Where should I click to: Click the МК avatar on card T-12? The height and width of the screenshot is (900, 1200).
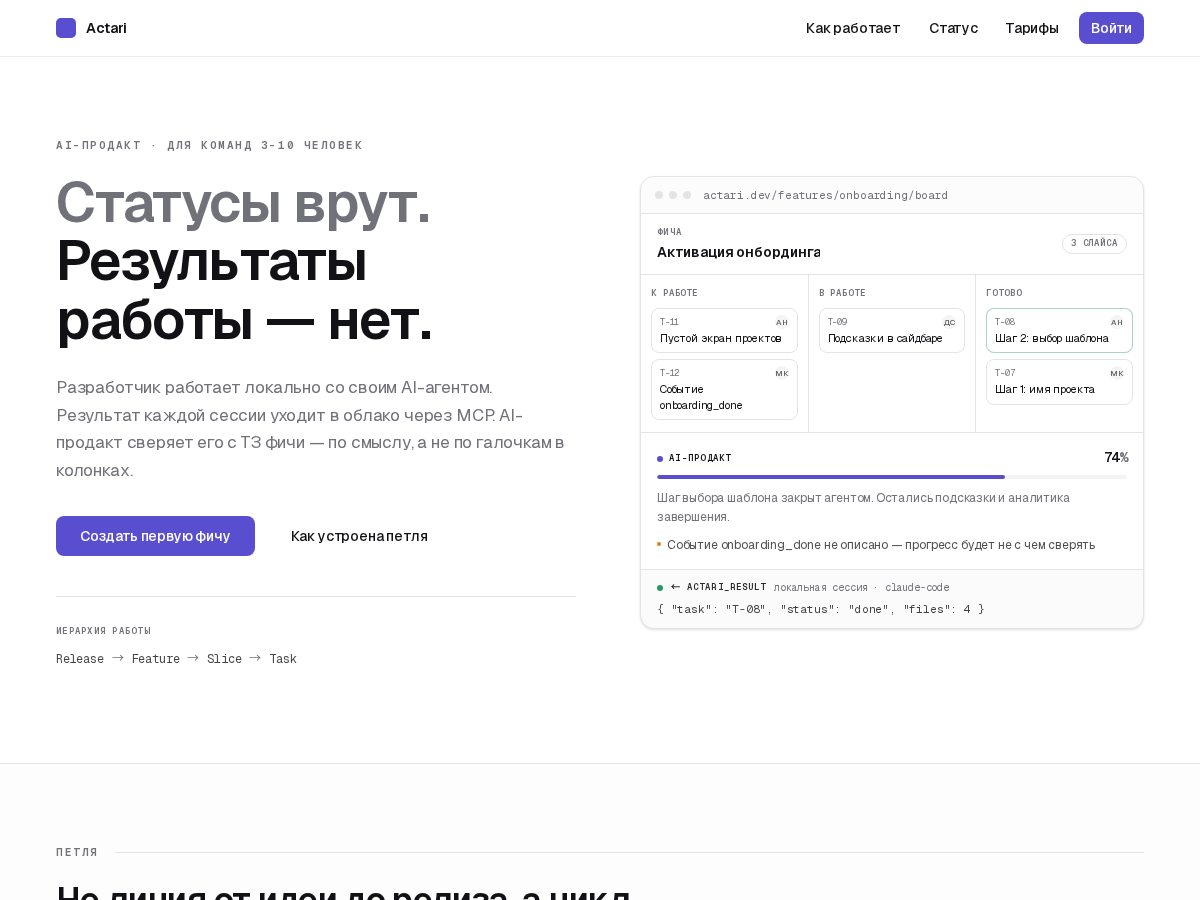point(782,373)
